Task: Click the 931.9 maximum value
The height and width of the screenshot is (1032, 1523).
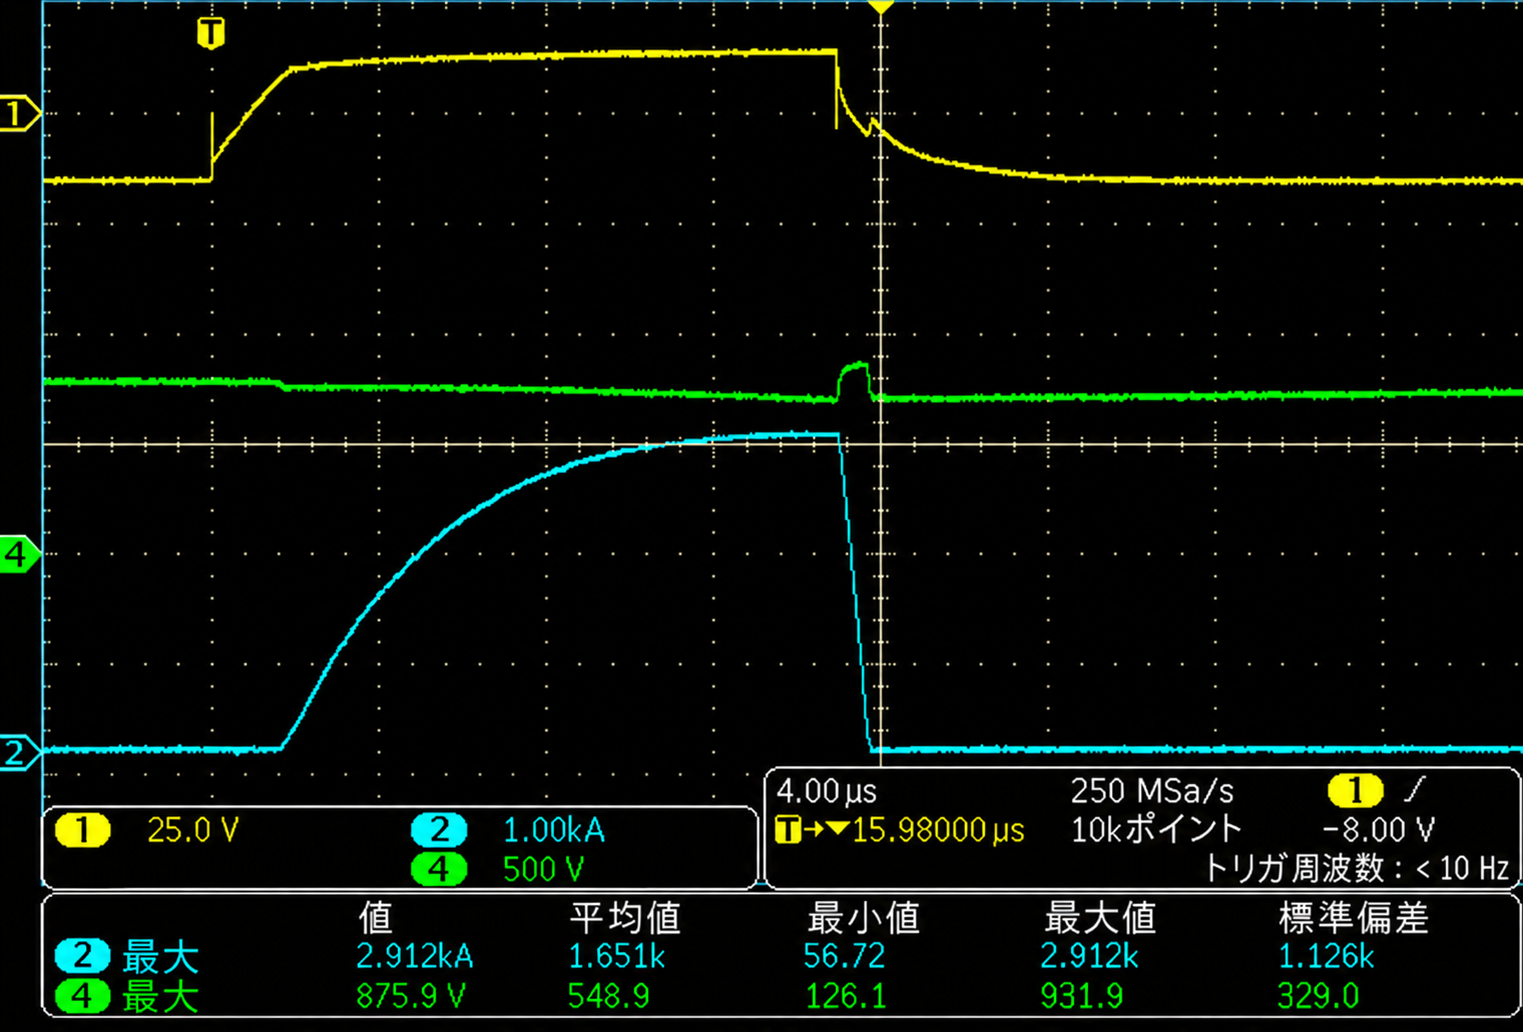Action: 1081,996
